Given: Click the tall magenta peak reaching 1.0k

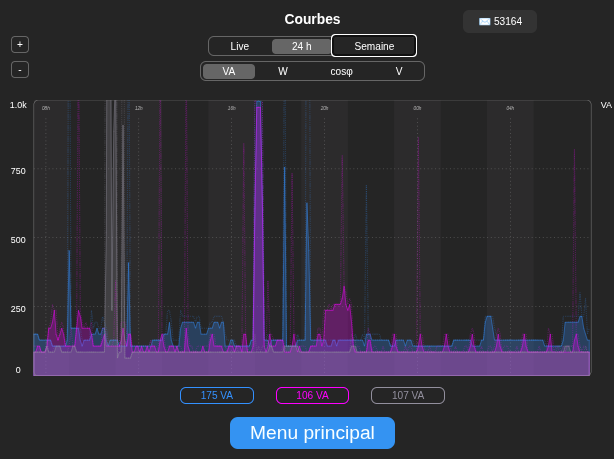Looking at the screenshot, I should tap(258, 227).
